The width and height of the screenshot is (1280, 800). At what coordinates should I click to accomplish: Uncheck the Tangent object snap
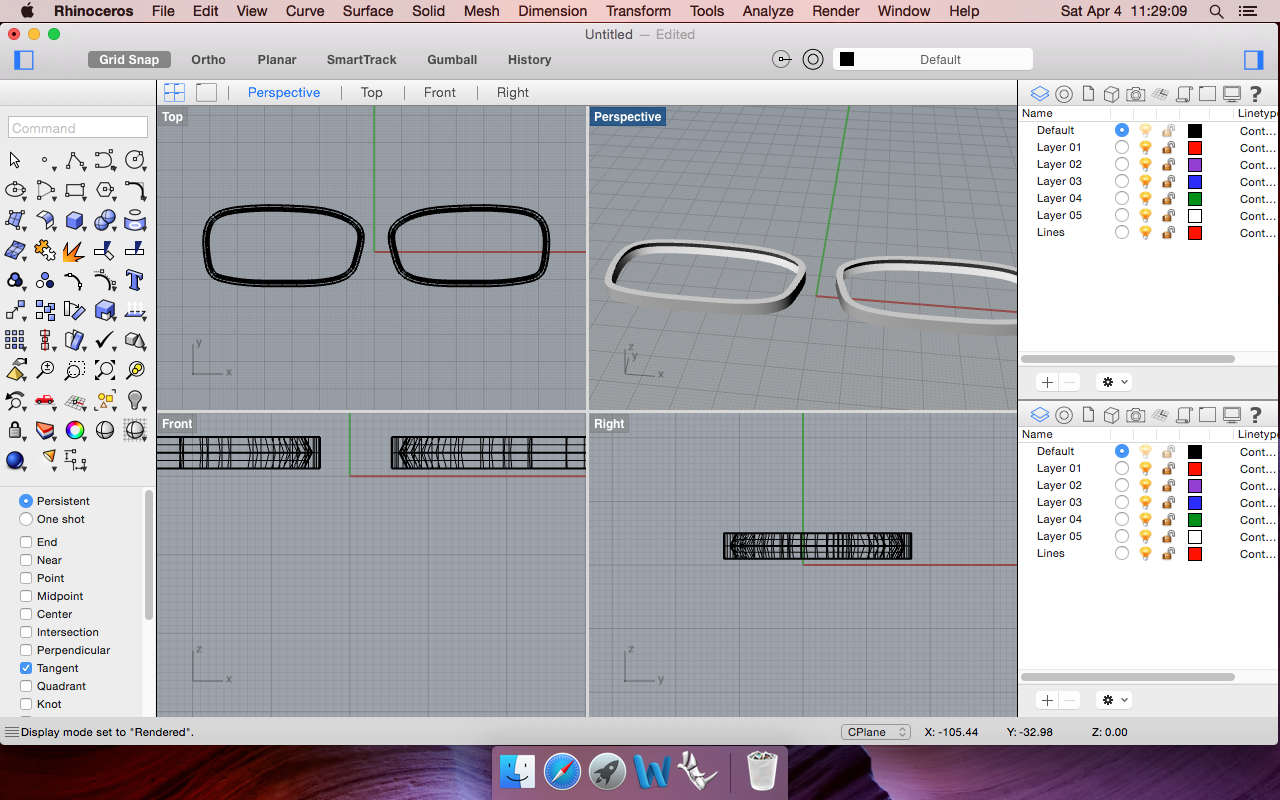pyautogui.click(x=26, y=668)
